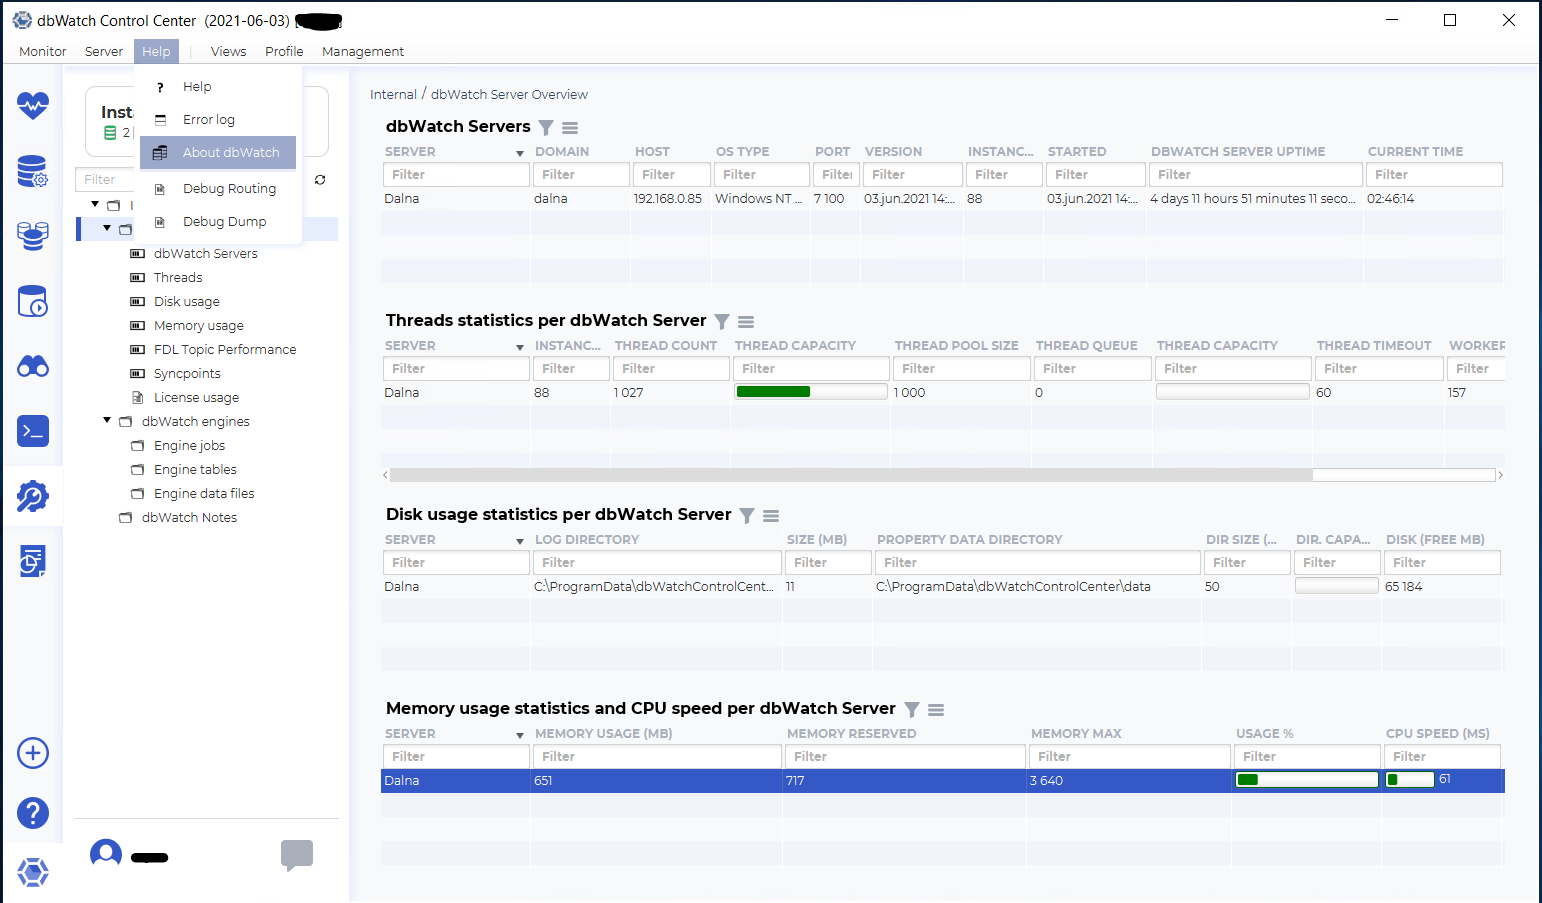Select License usage tree item
The image size is (1542, 903).
point(196,398)
